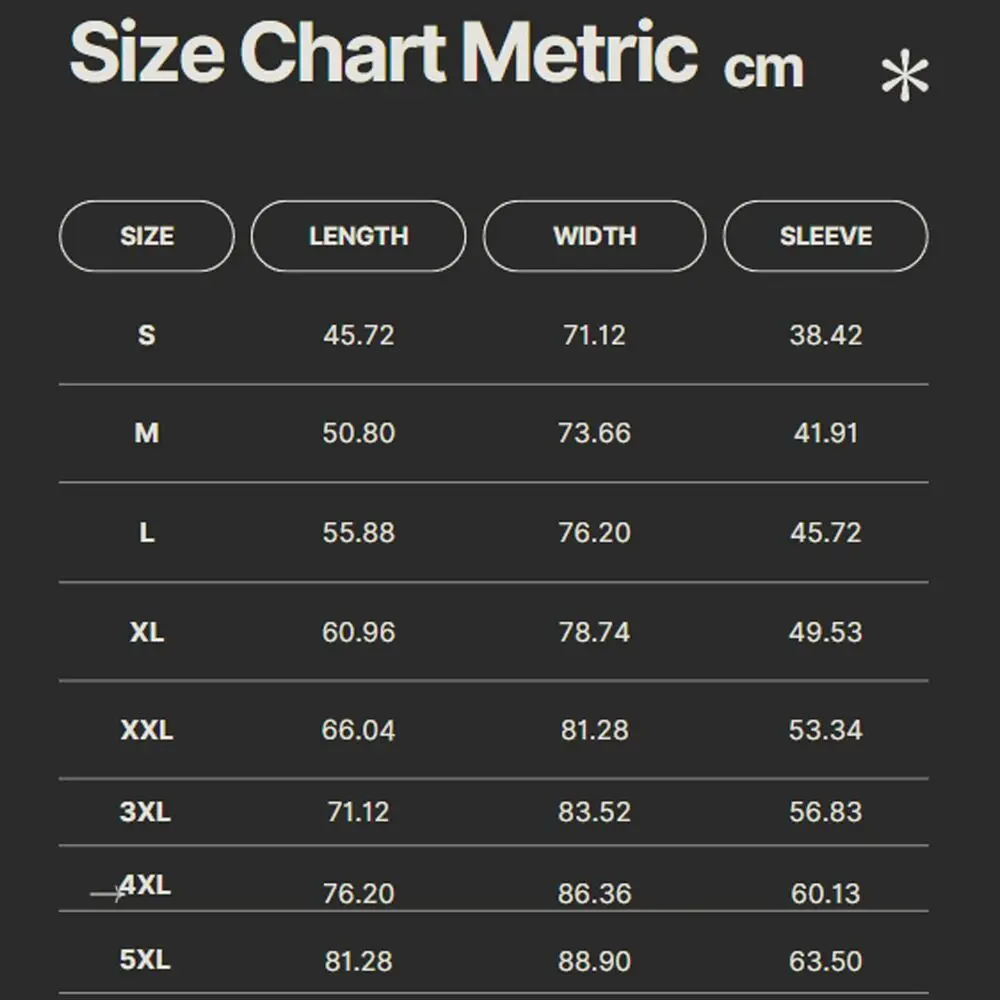Click the asterisk icon in top right
The width and height of the screenshot is (1000, 1000).
905,77
